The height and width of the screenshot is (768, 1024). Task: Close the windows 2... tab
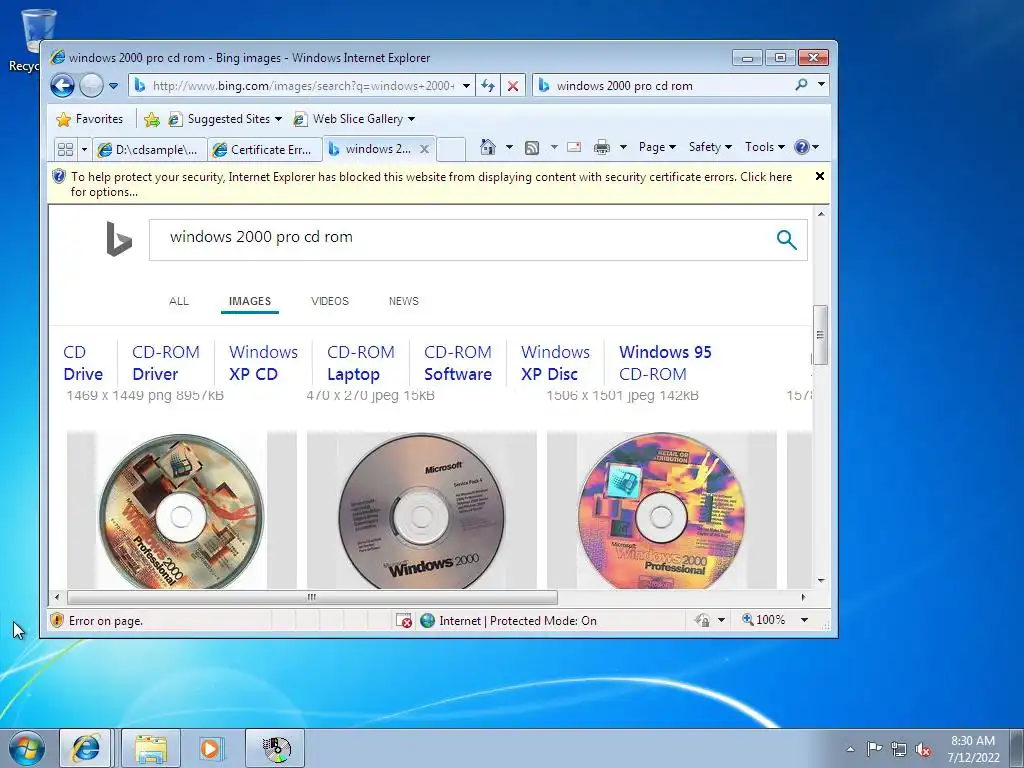[x=424, y=149]
